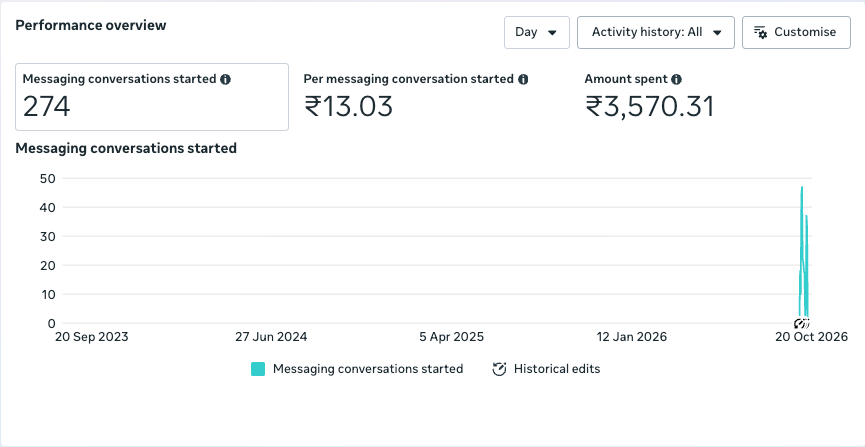Click the 12 Jan 2026 axis label

631,337
